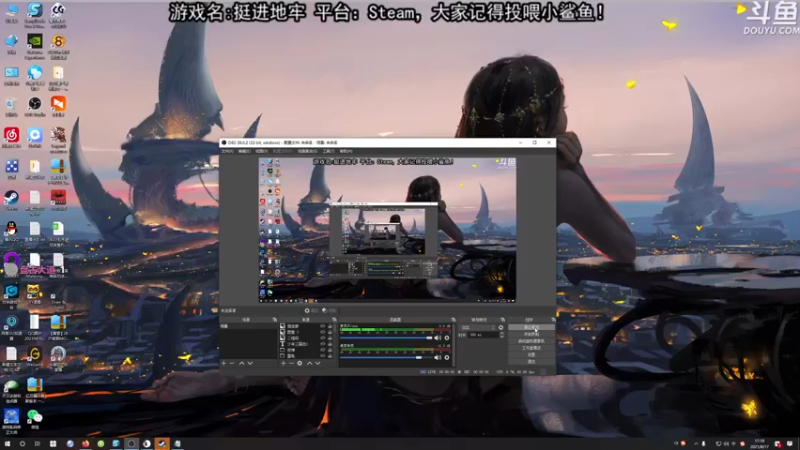Image resolution: width=800 pixels, height=450 pixels.
Task: Add a new source in Sources panel
Action: pos(283,363)
